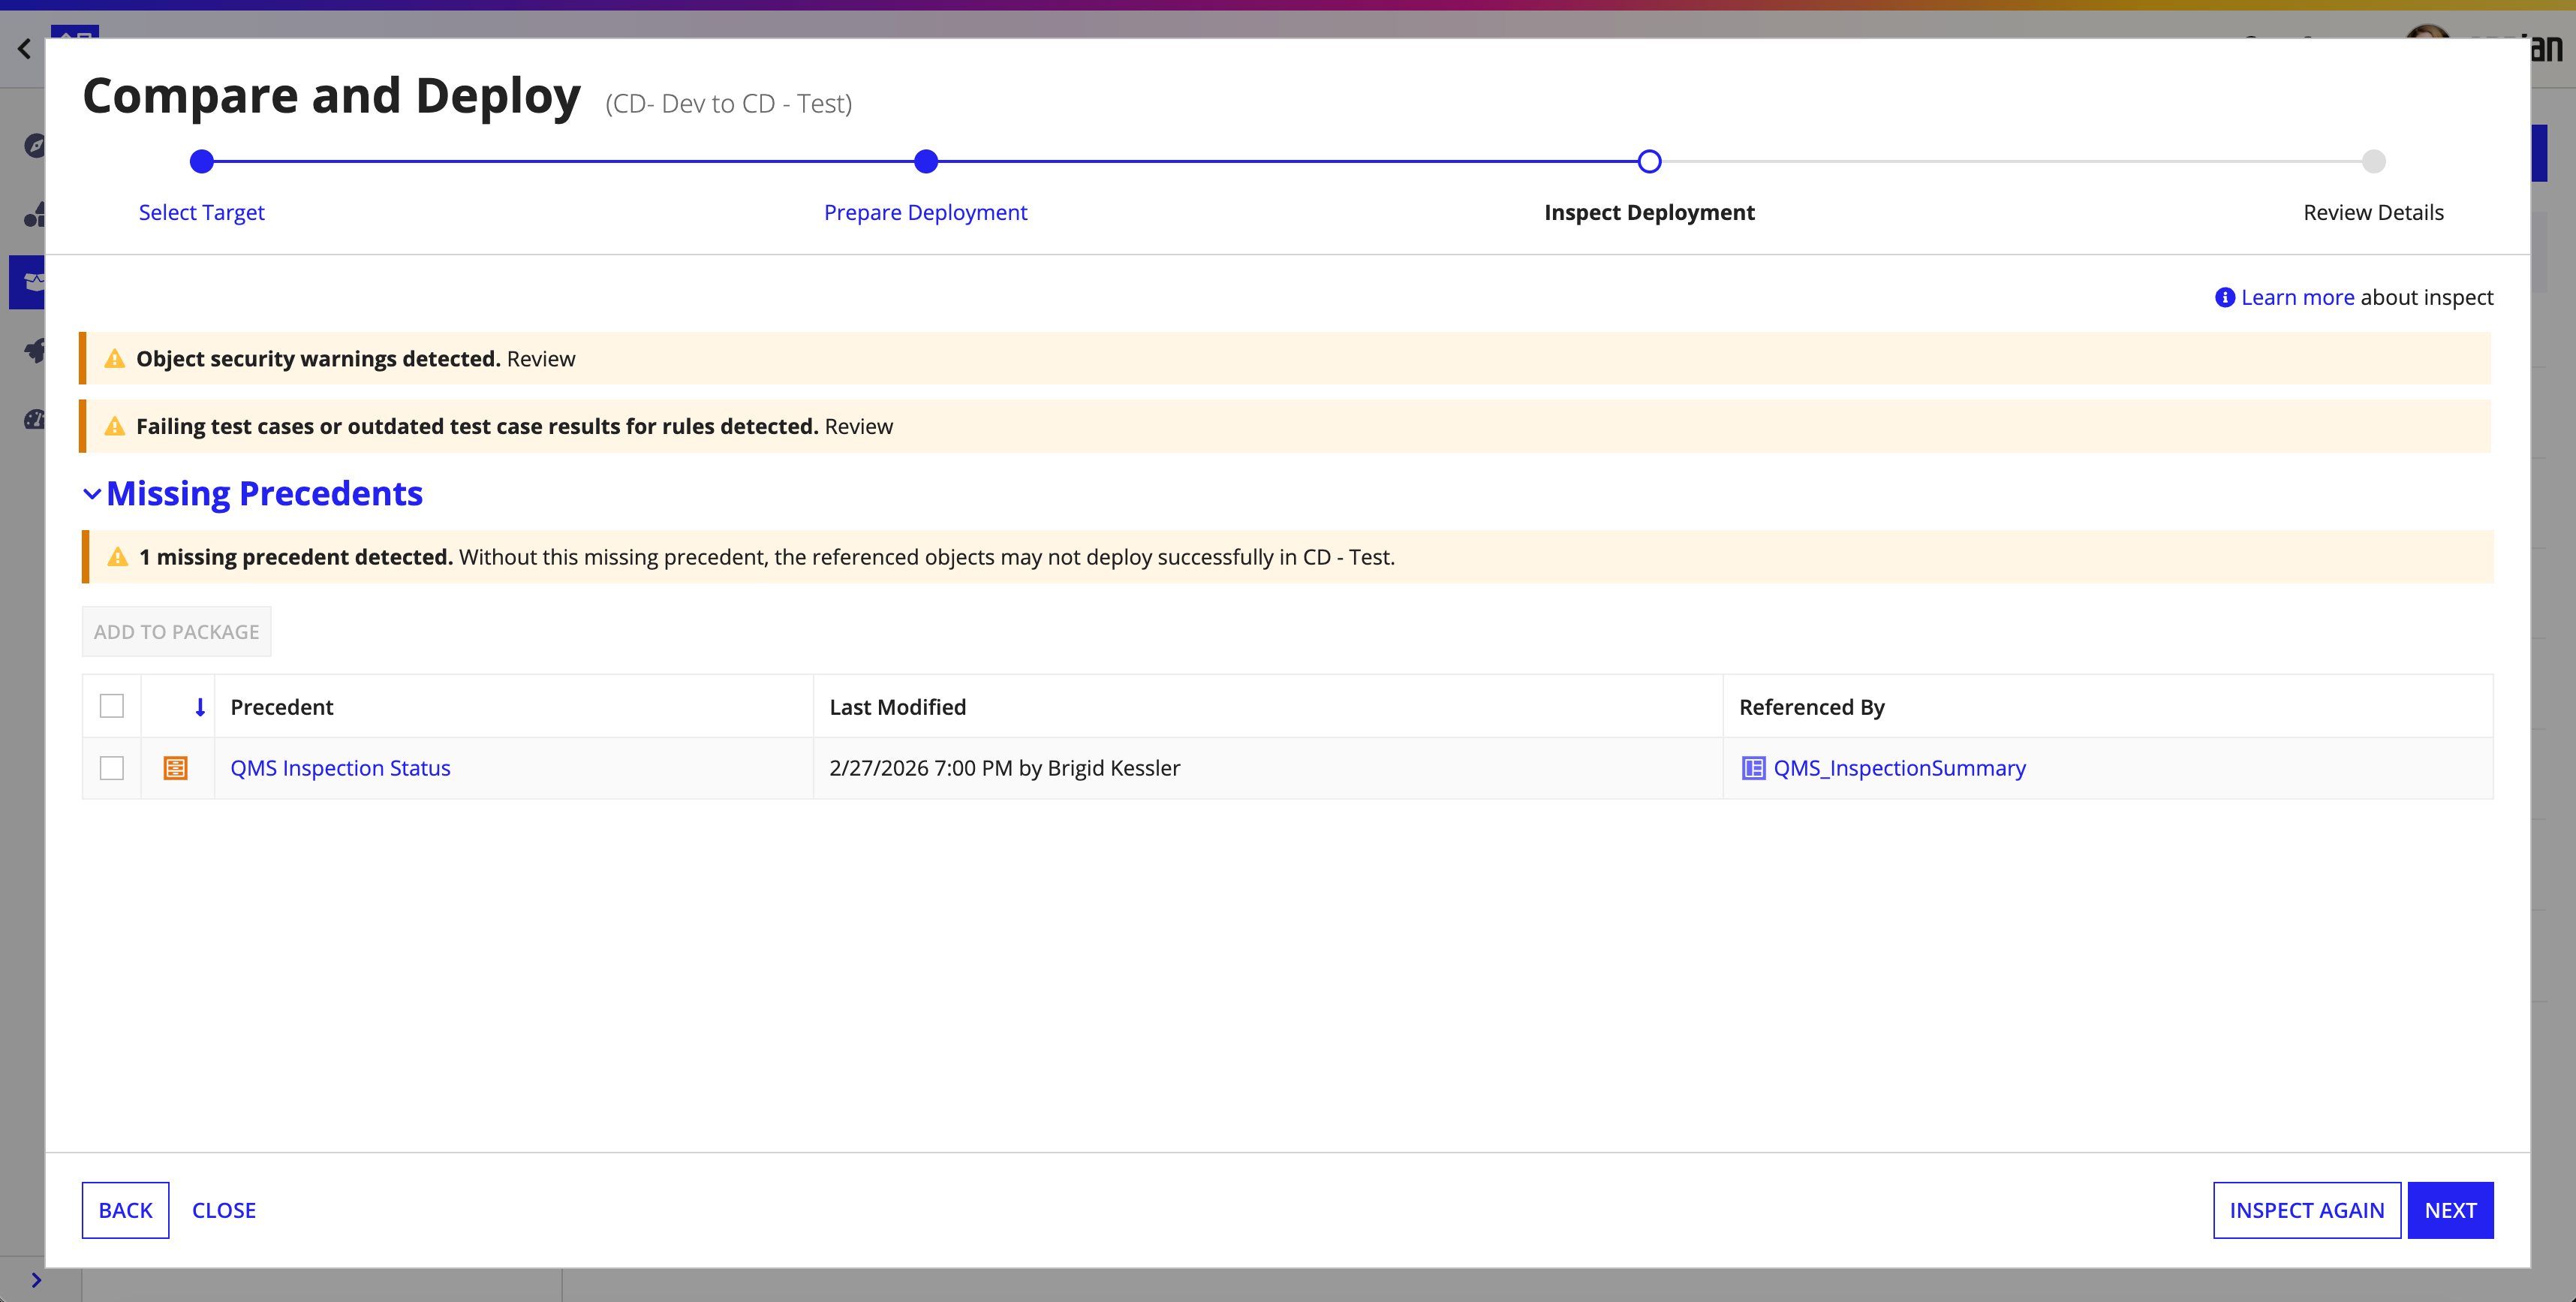Screen dimensions: 2576x1302
Task: Review the object security warnings
Action: [x=541, y=359]
